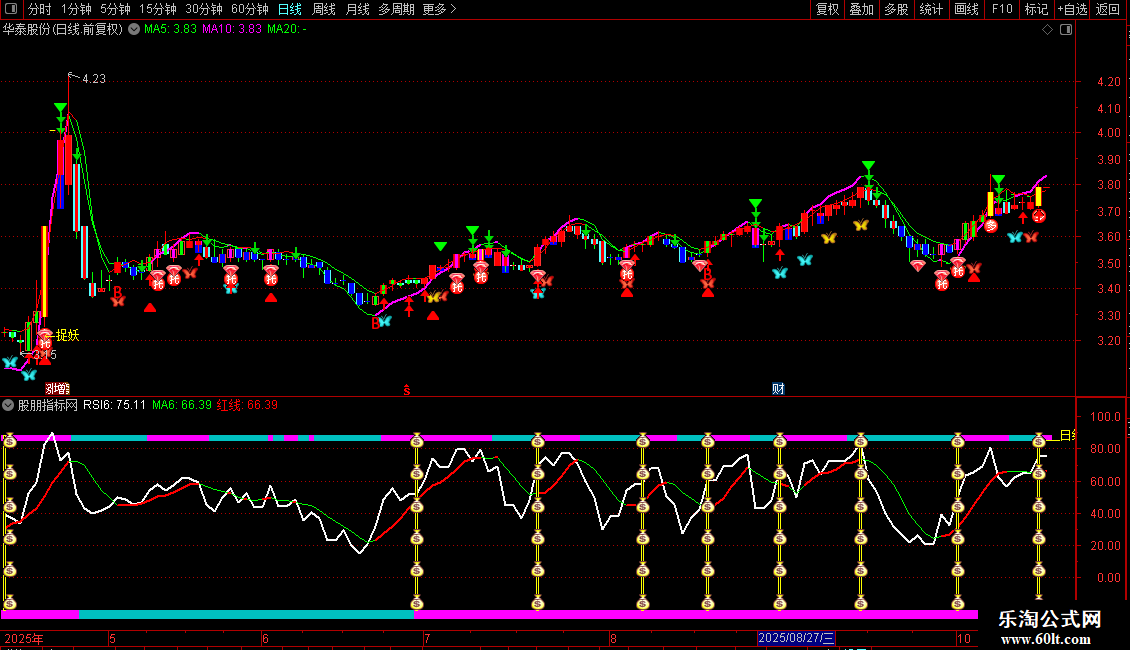Select the 60分钟 period tab
Image resolution: width=1130 pixels, height=650 pixels.
click(250, 9)
